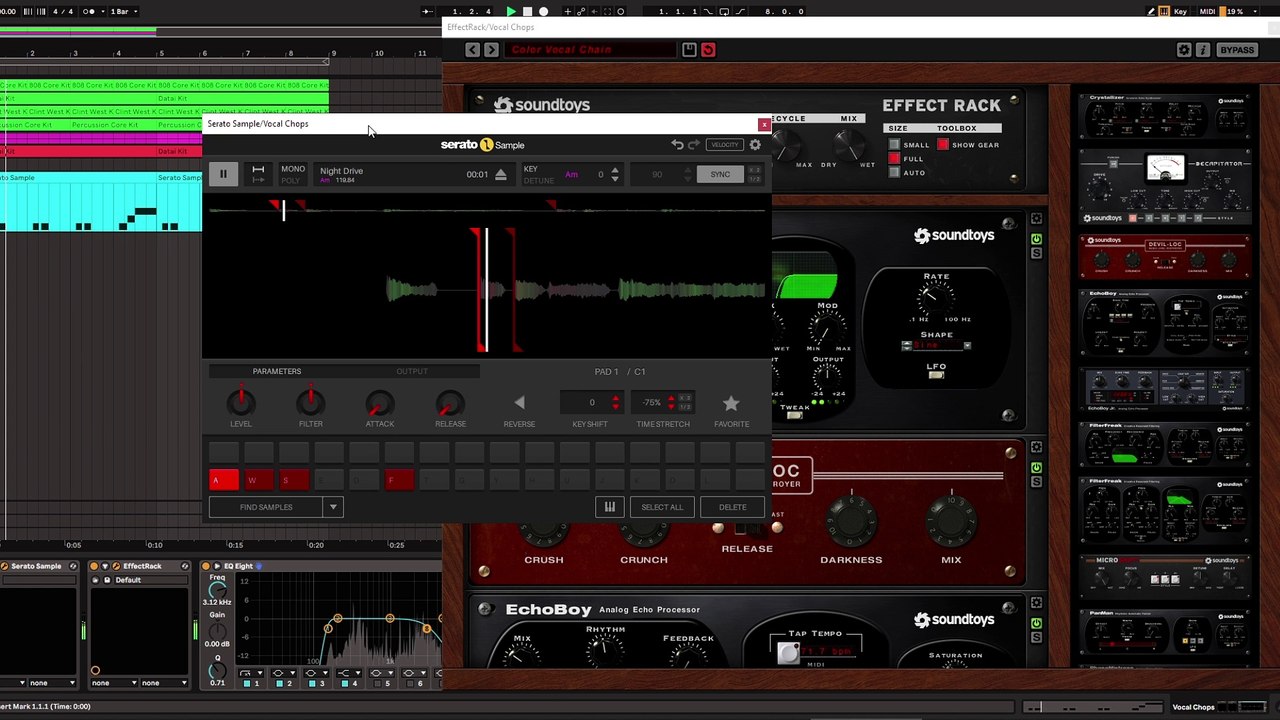The image size is (1280, 720).
Task: Toggle Ableton MIDI map mode
Action: [1208, 11]
